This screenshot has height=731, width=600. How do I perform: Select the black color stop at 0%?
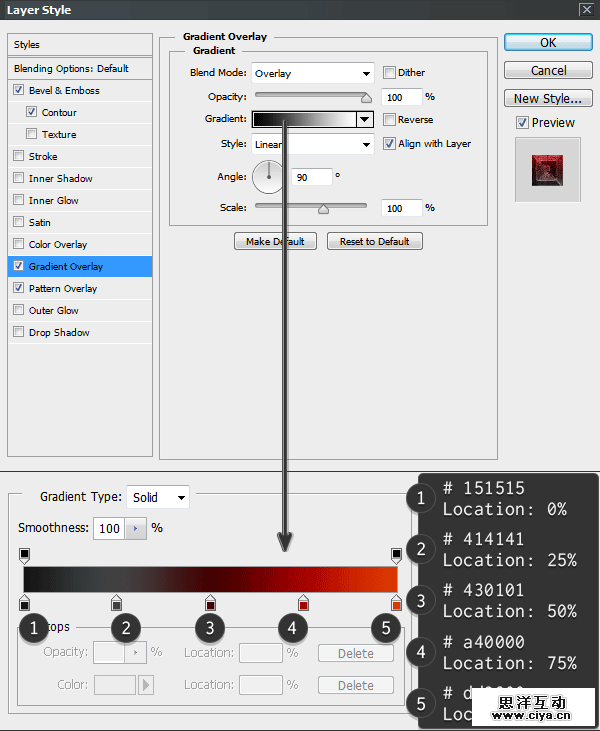25,603
